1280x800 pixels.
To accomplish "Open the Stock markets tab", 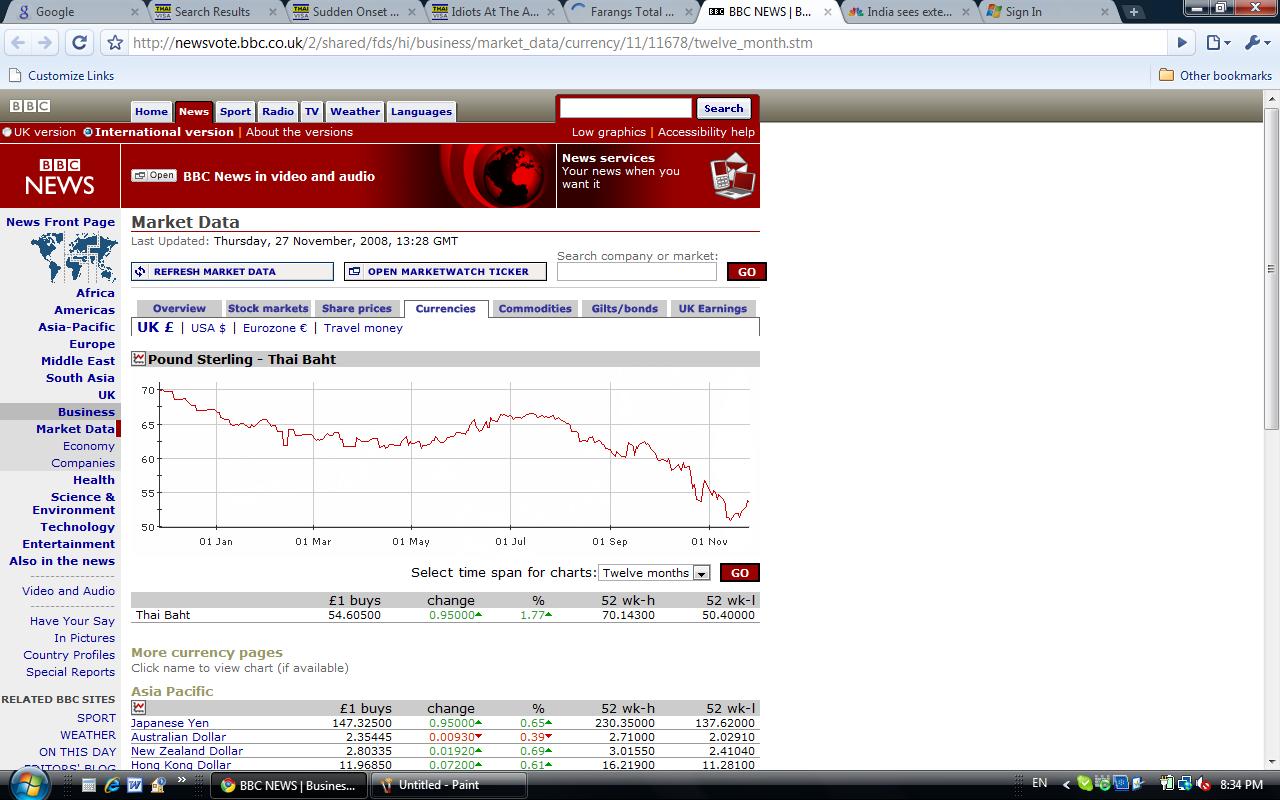I will tap(268, 308).
